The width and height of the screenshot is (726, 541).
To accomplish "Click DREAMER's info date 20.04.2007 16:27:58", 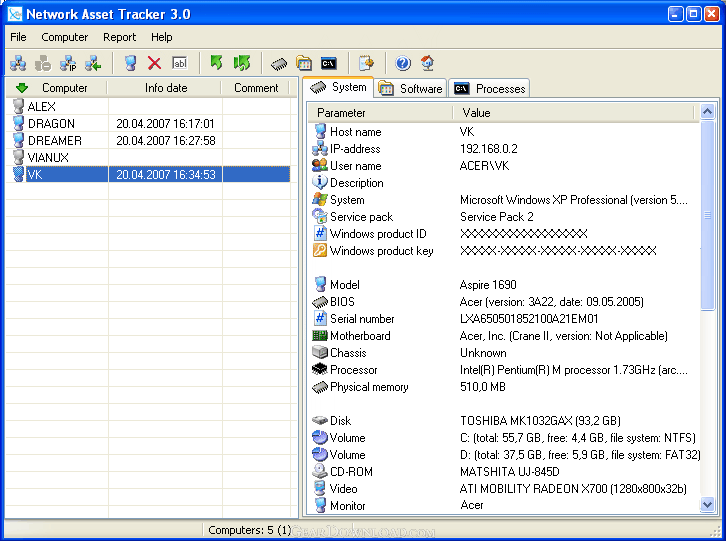I will pos(166,140).
